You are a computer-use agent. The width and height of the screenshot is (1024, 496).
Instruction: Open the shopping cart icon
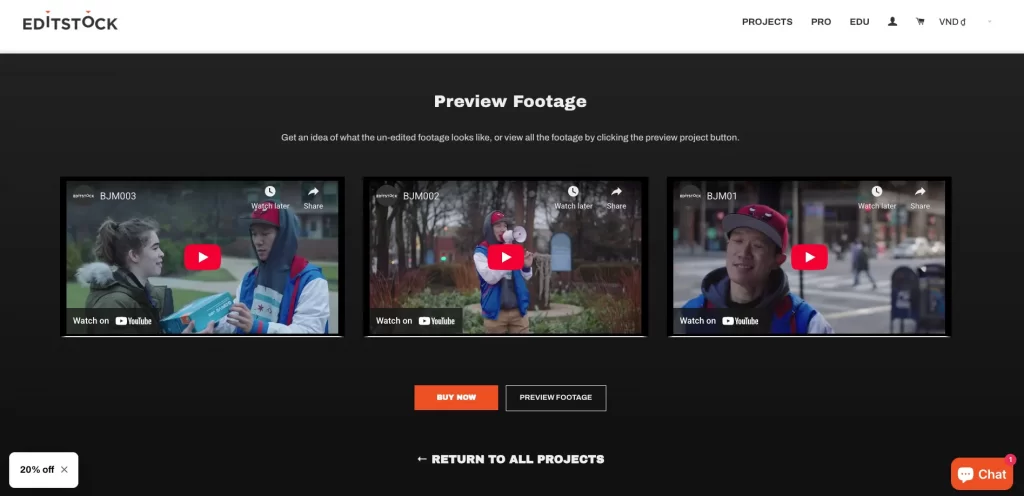pos(920,22)
